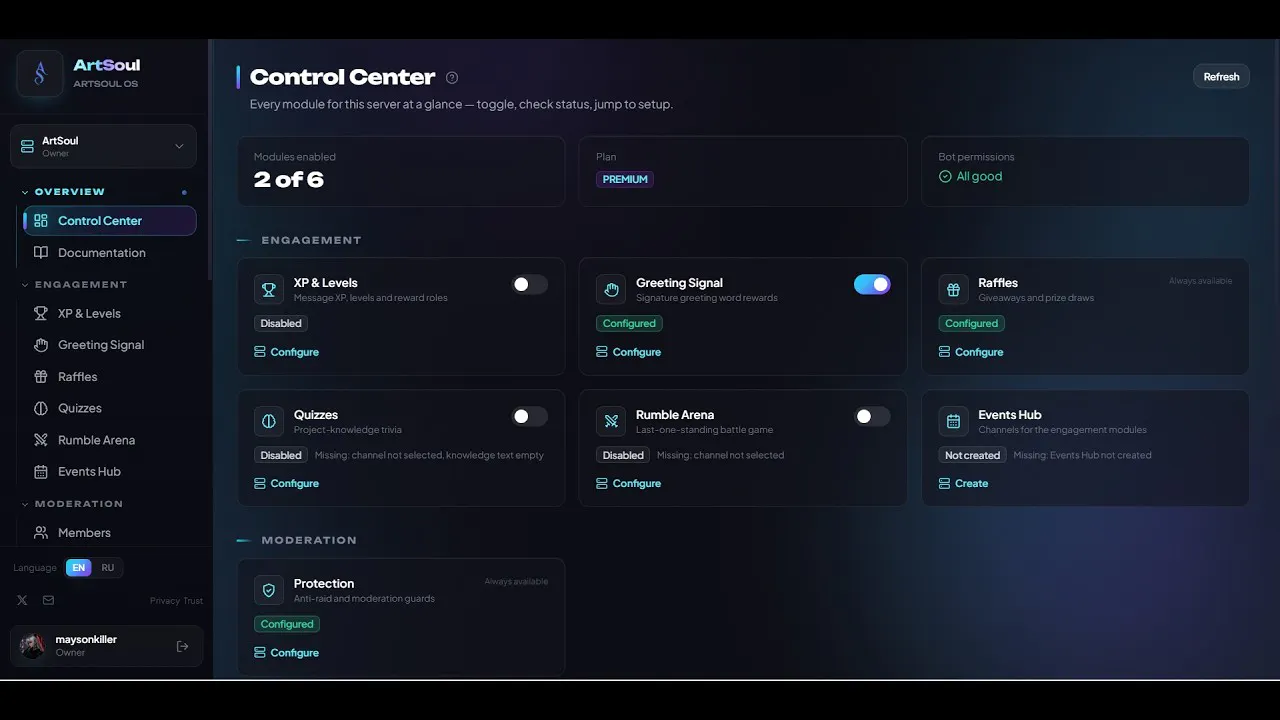Click the book icon beside Documentation
Viewport: 1280px width, 720px height.
(x=41, y=253)
